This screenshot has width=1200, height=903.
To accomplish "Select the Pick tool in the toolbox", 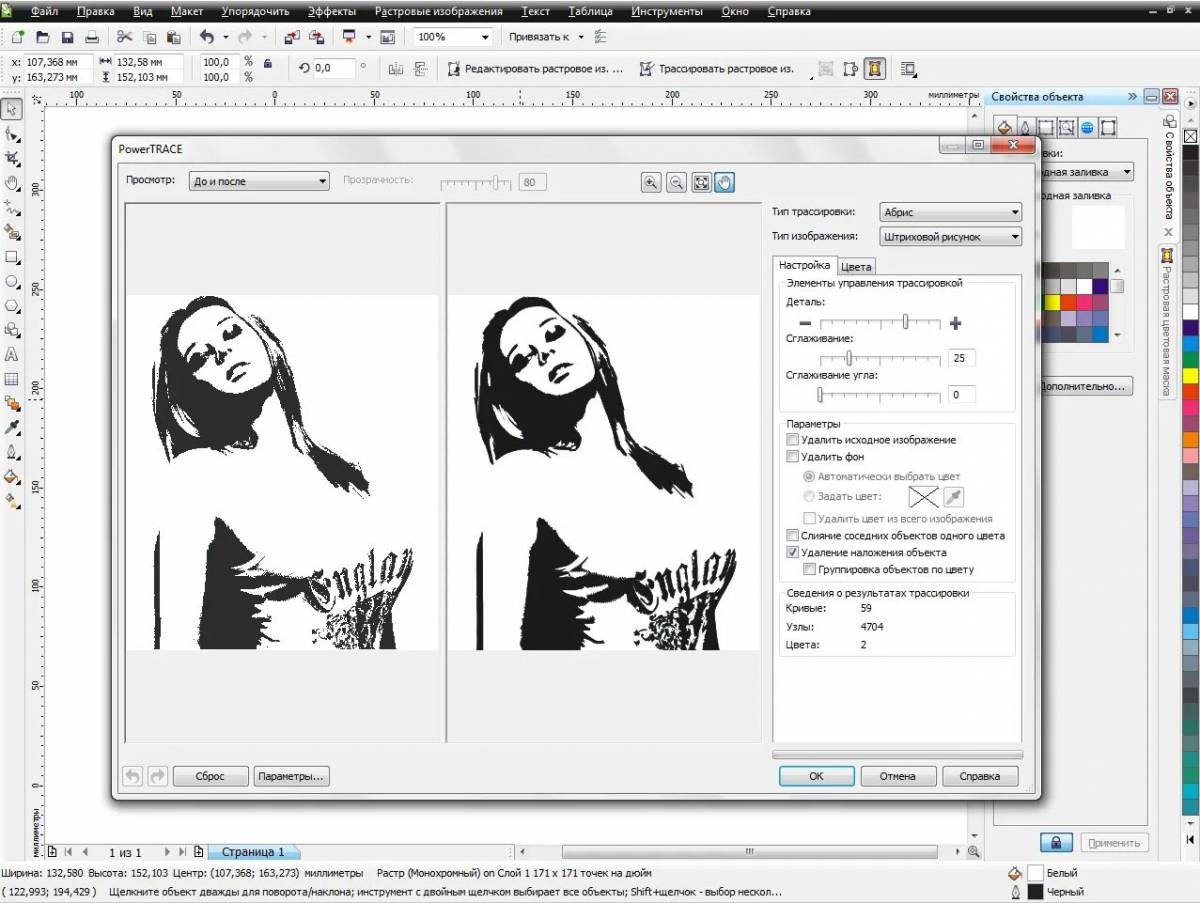I will tap(13, 110).
